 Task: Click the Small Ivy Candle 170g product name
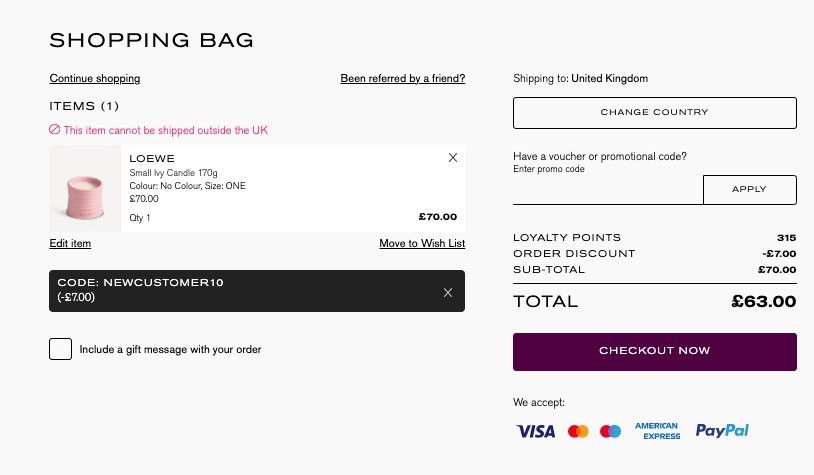click(x=173, y=173)
